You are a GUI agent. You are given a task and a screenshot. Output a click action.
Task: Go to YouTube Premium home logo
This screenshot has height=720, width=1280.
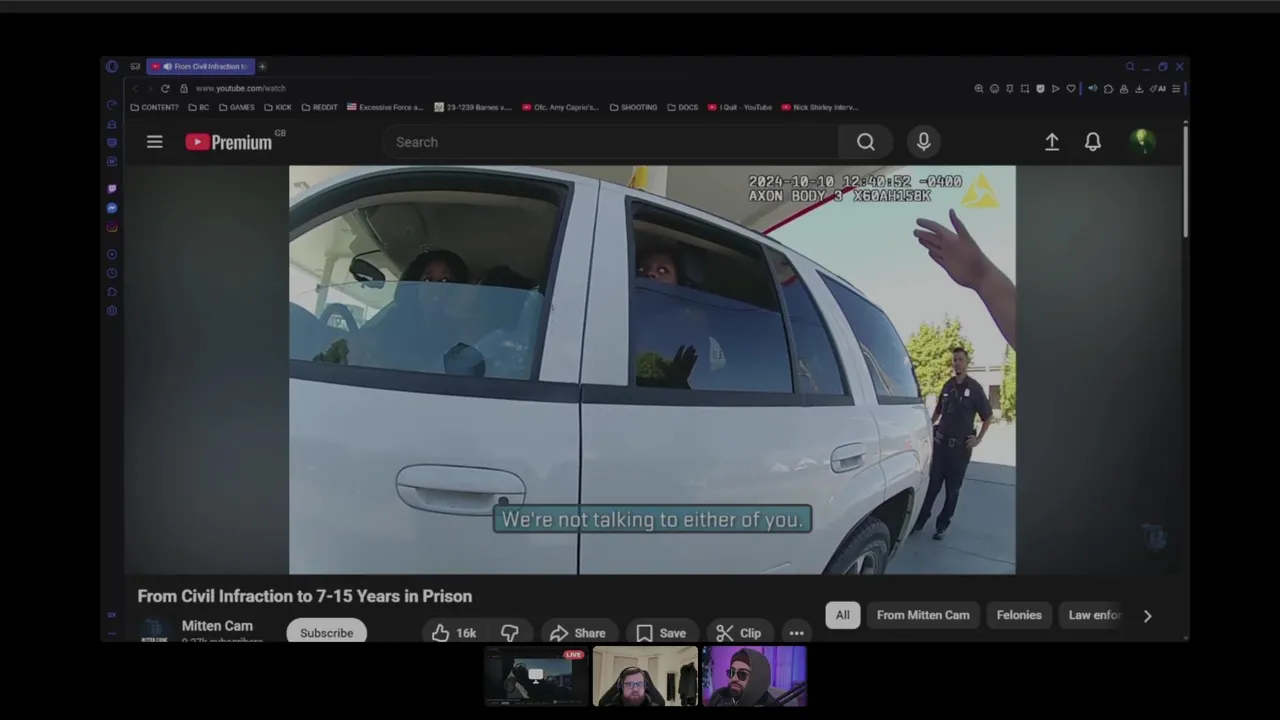pyautogui.click(x=229, y=142)
